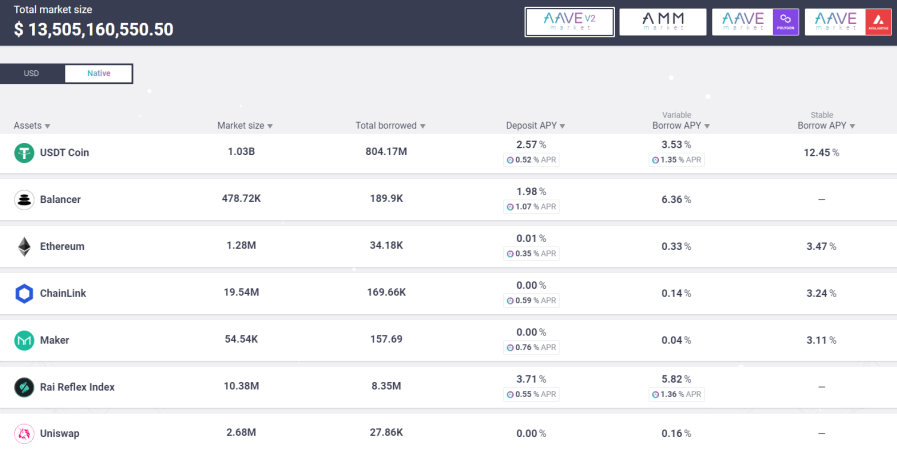This screenshot has height=453, width=897.
Task: Switch values display to USD
Action: tap(31, 73)
